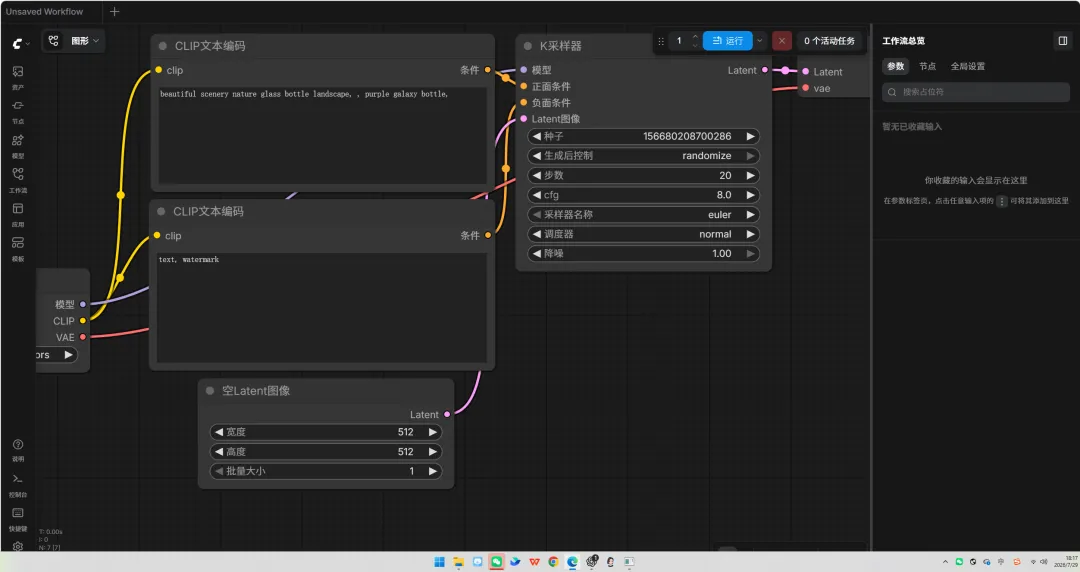
Task: Click the graph mode icon beside 图形
Action: (x=54, y=41)
